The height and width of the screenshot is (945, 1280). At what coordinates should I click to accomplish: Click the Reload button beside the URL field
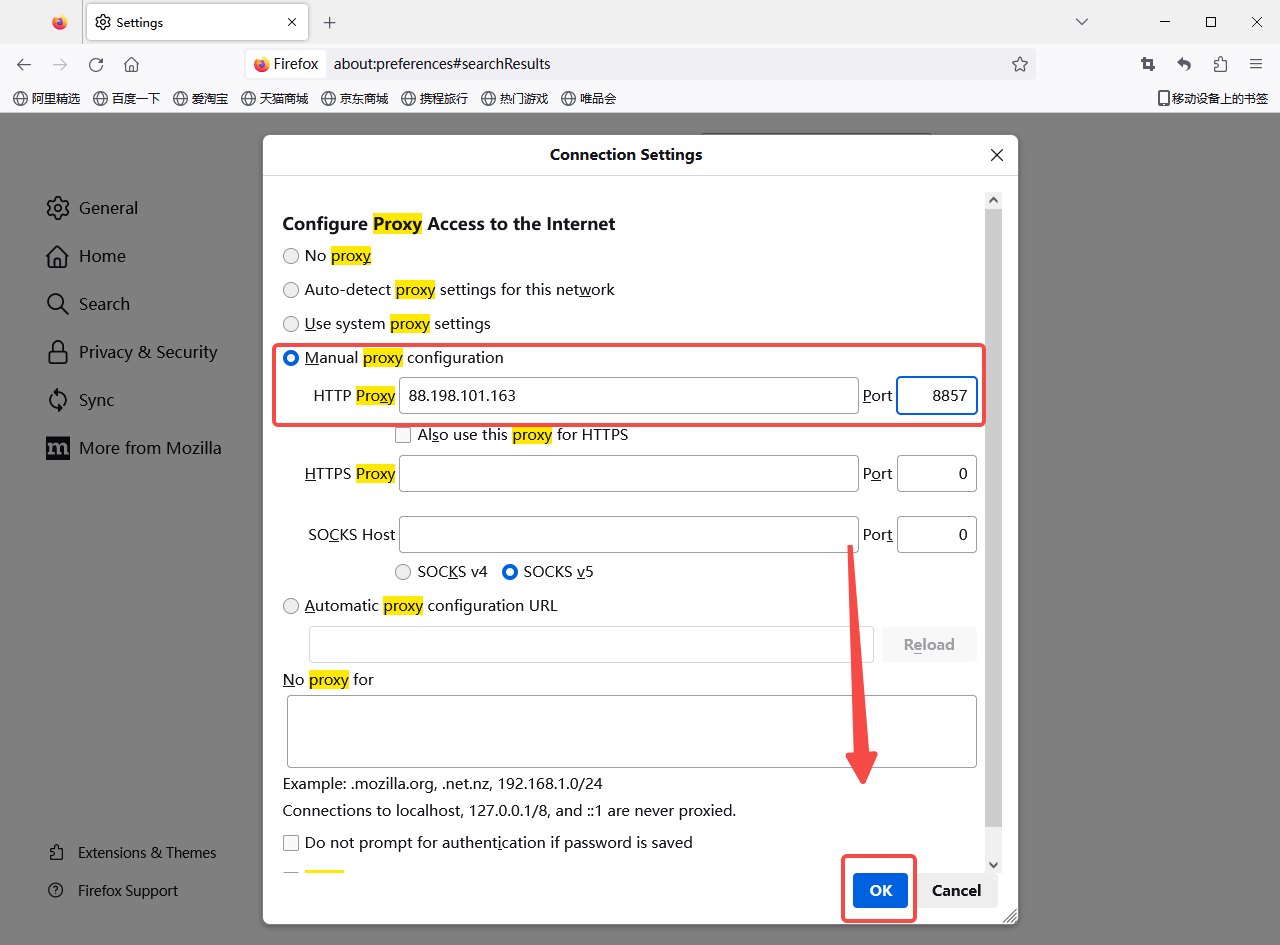(929, 644)
